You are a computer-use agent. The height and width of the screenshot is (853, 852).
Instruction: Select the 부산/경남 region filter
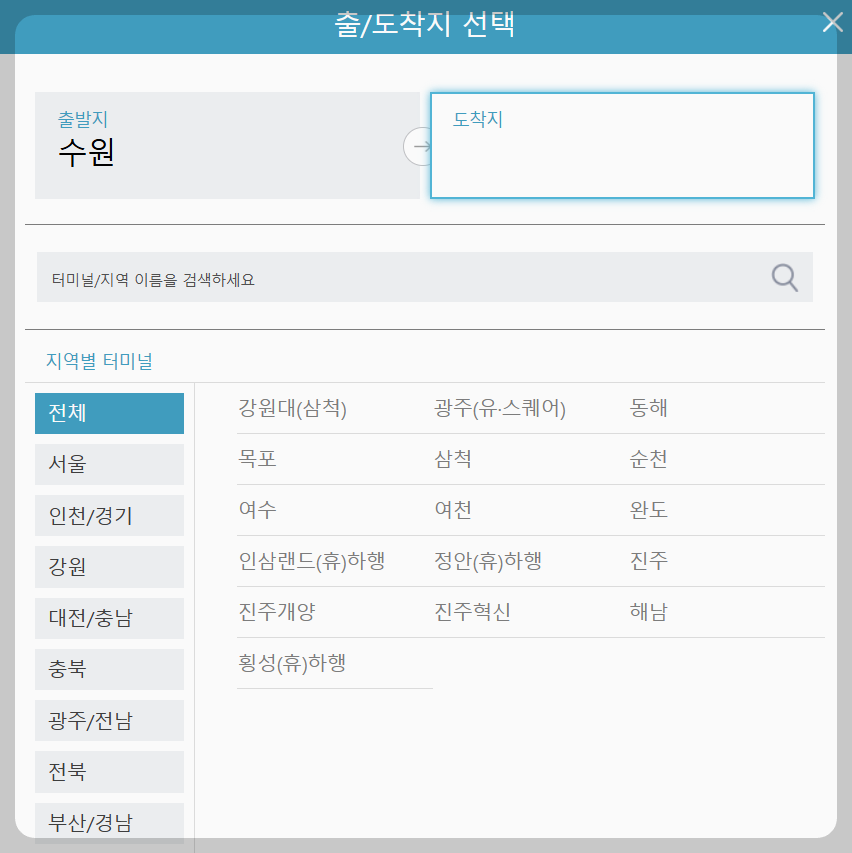pos(109,820)
